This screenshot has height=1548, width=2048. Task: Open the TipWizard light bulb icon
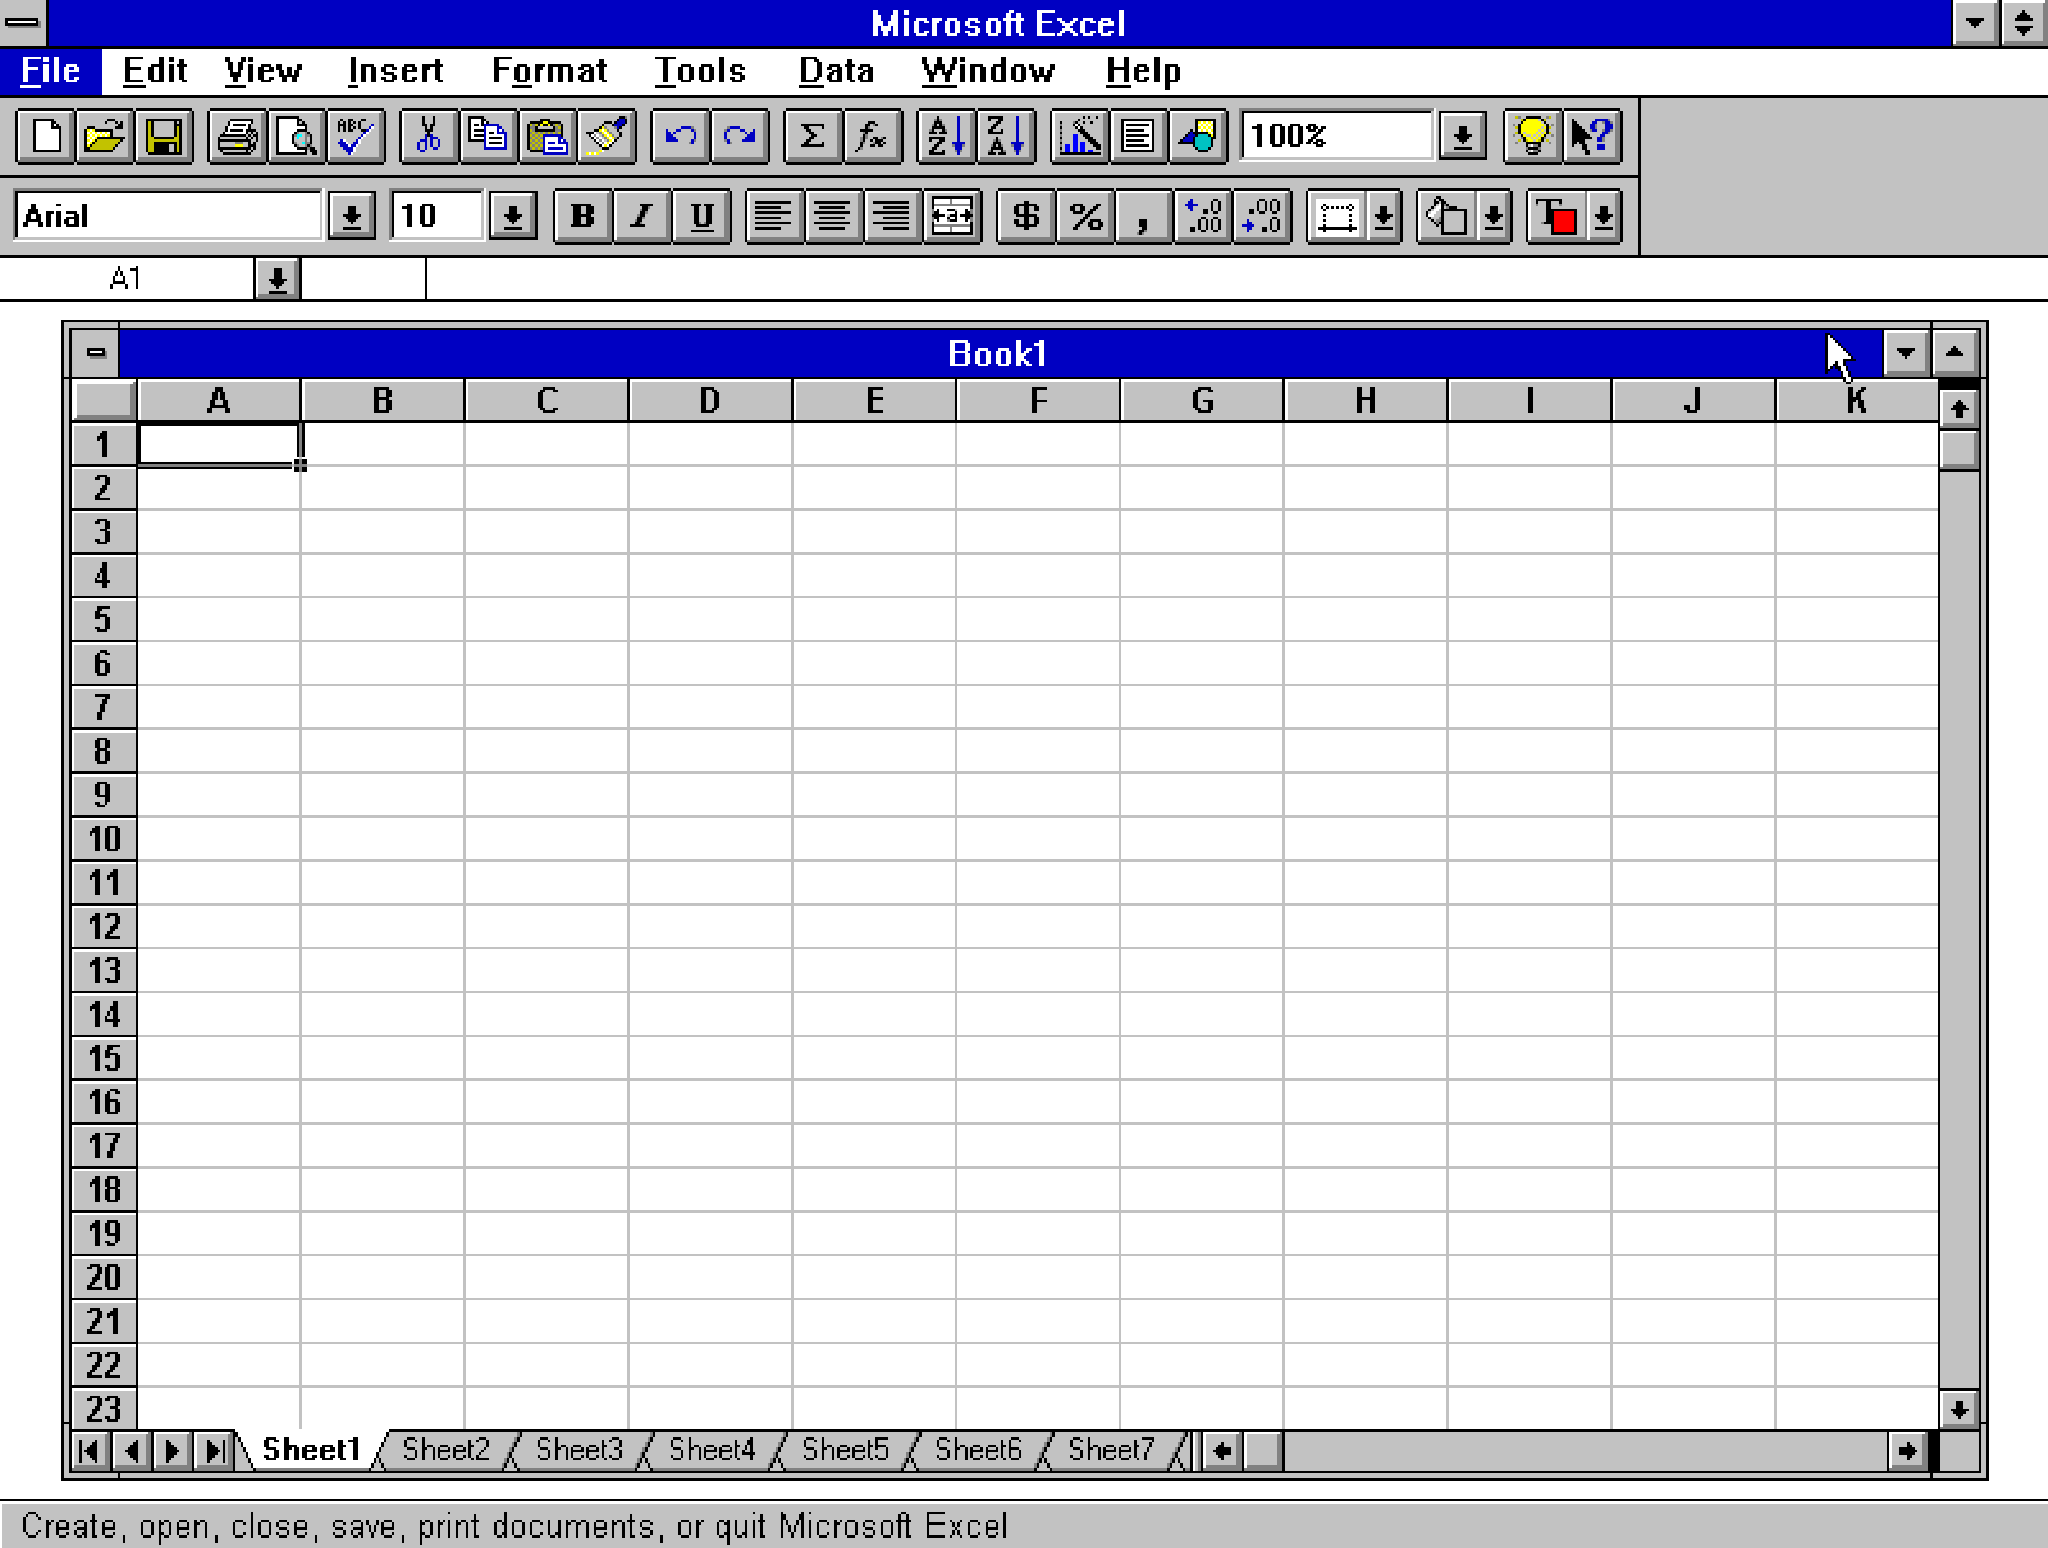(x=1531, y=136)
